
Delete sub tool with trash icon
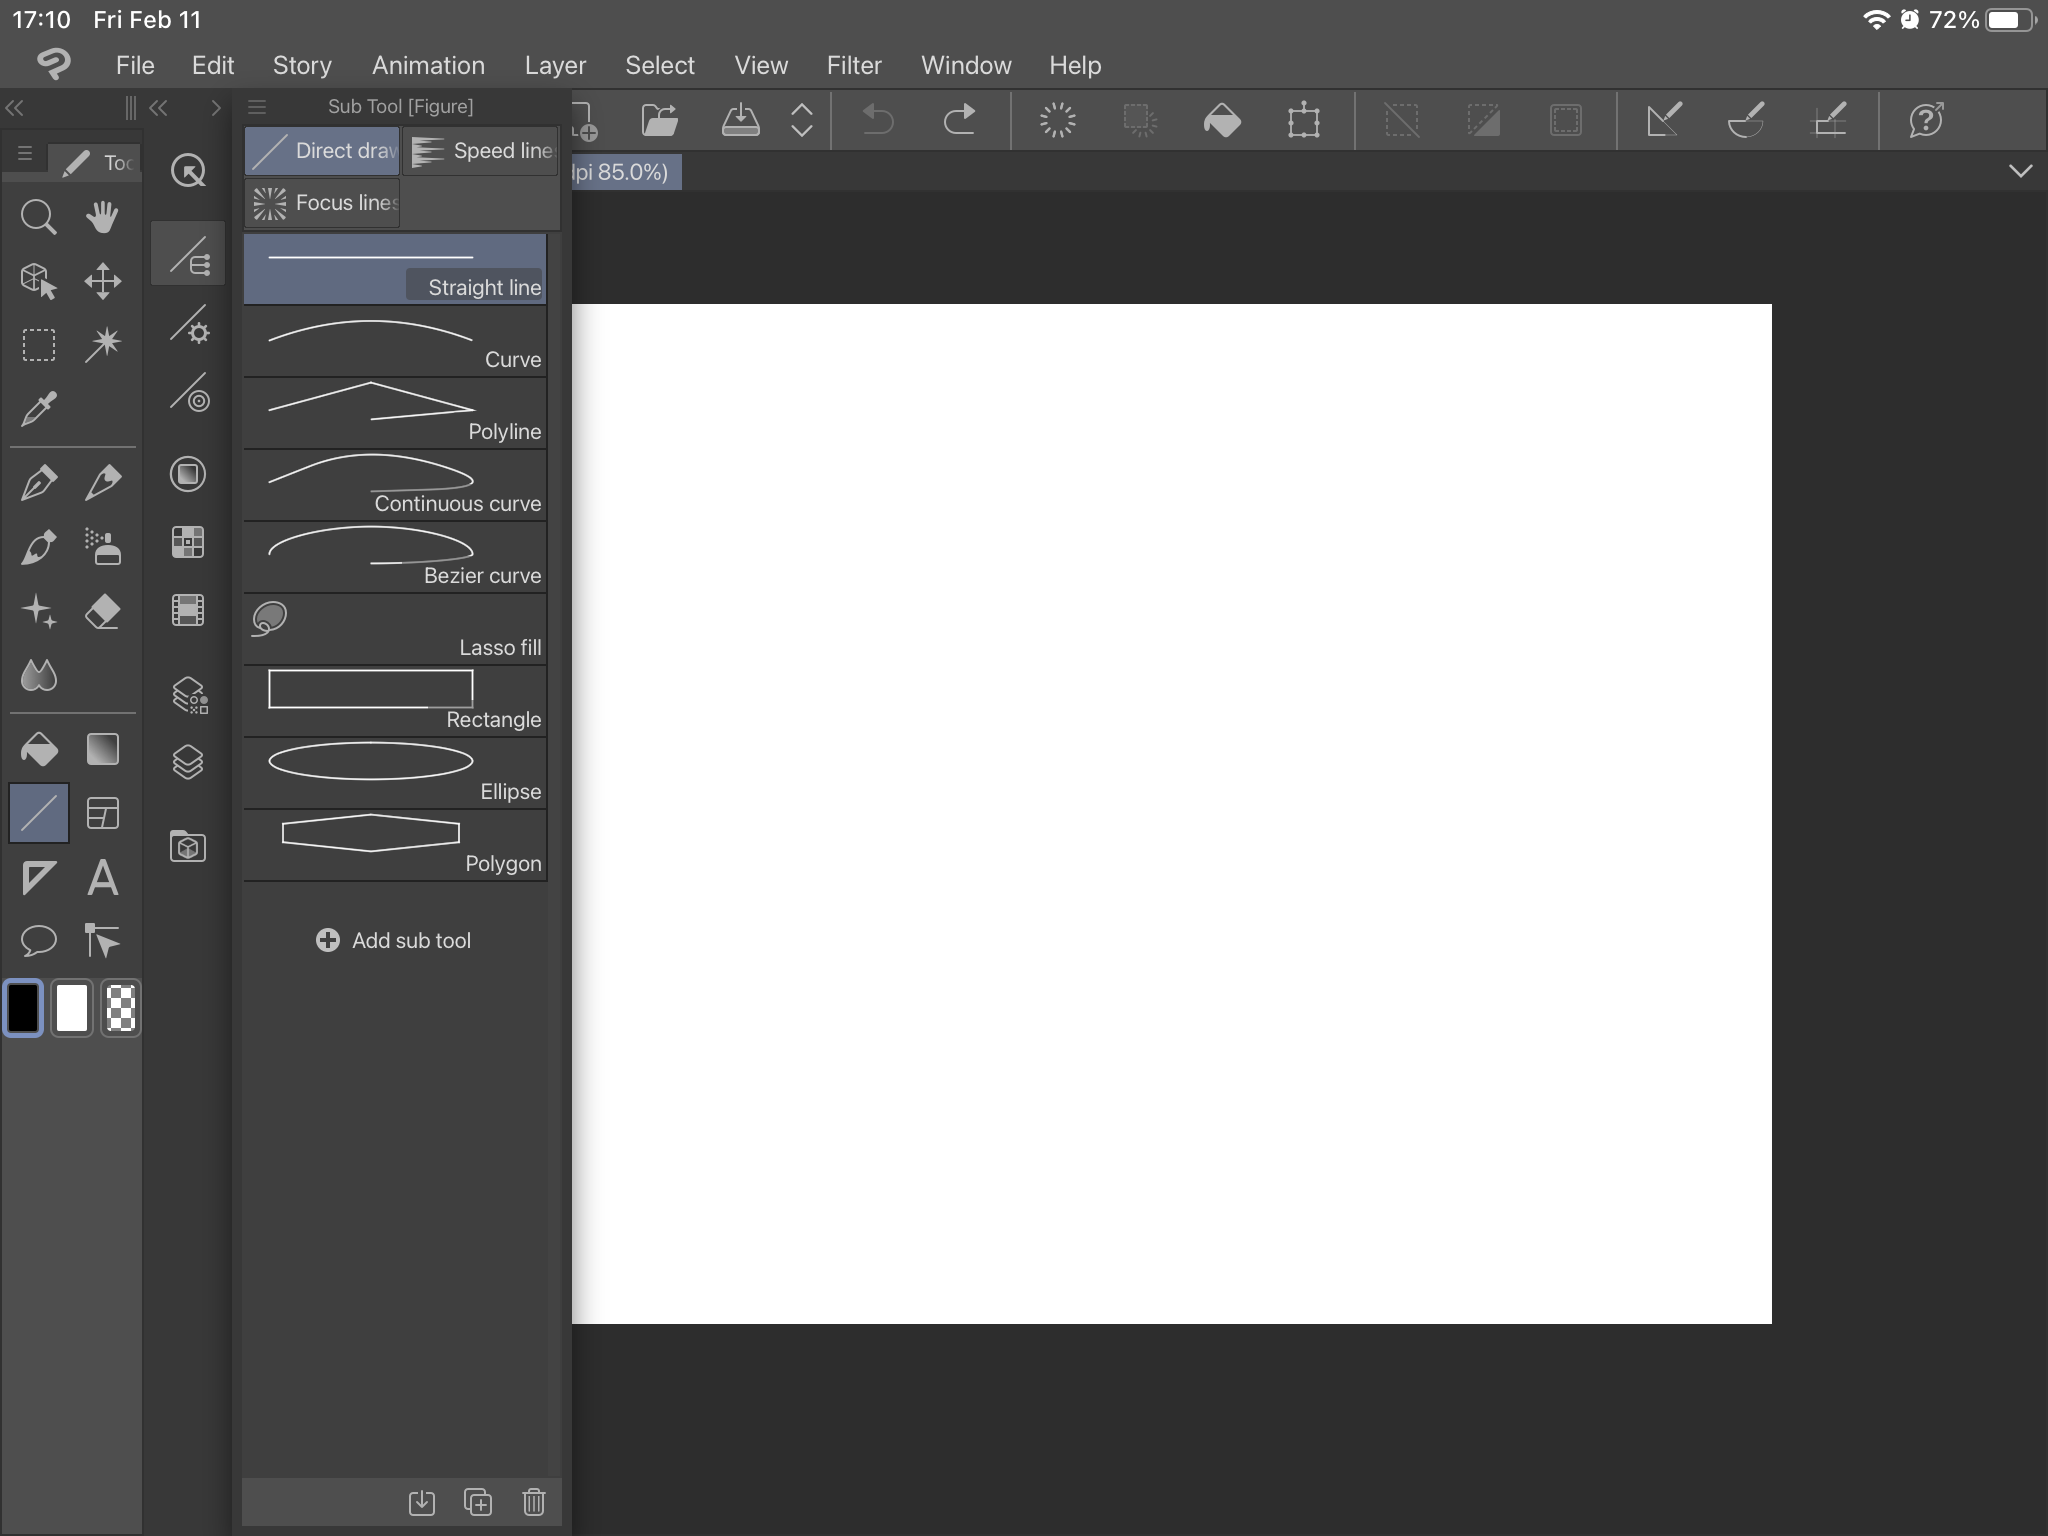point(533,1502)
